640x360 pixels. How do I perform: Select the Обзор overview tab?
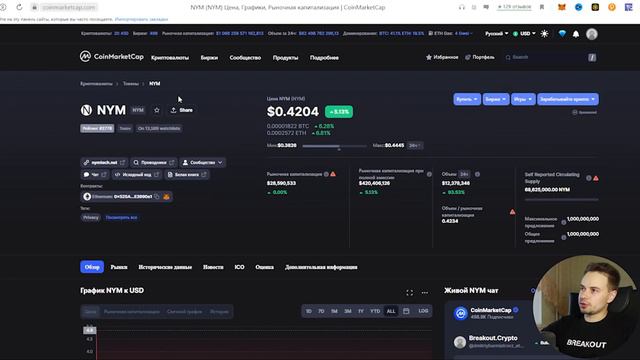point(92,267)
